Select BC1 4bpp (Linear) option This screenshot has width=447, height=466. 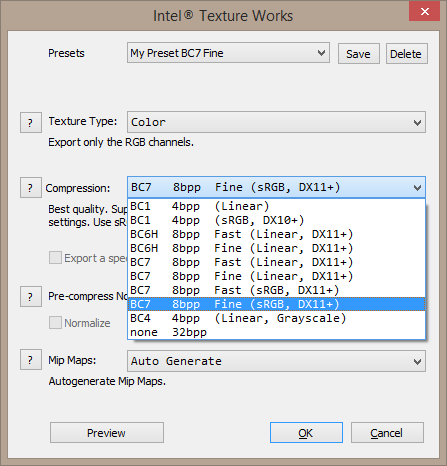[276, 206]
